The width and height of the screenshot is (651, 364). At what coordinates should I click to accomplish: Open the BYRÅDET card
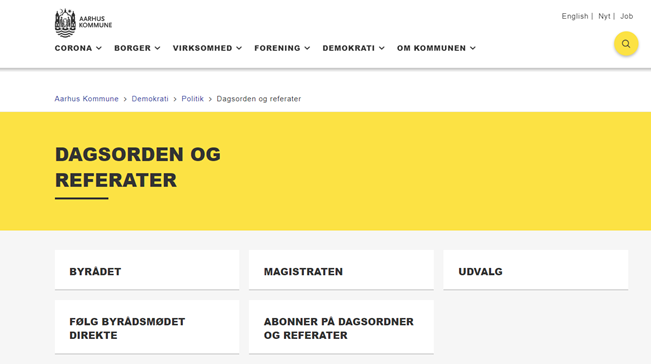[x=147, y=270]
